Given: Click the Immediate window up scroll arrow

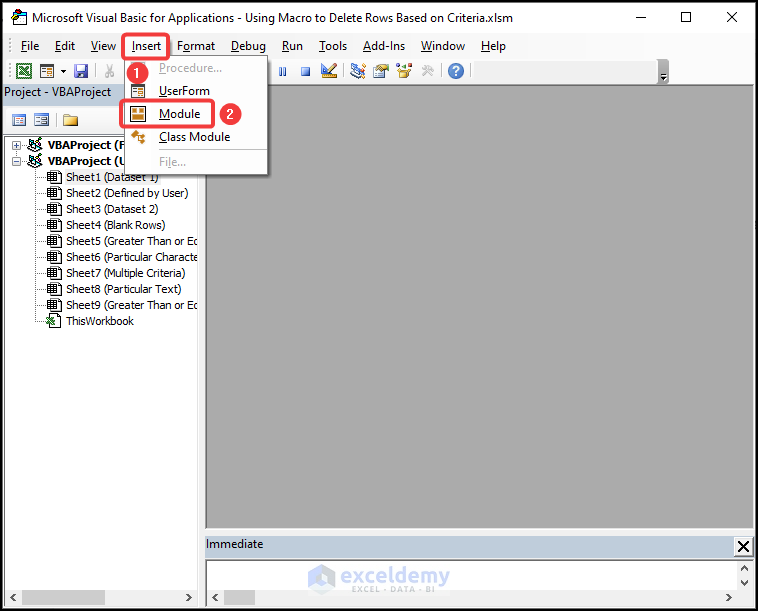Looking at the screenshot, I should point(744,568).
